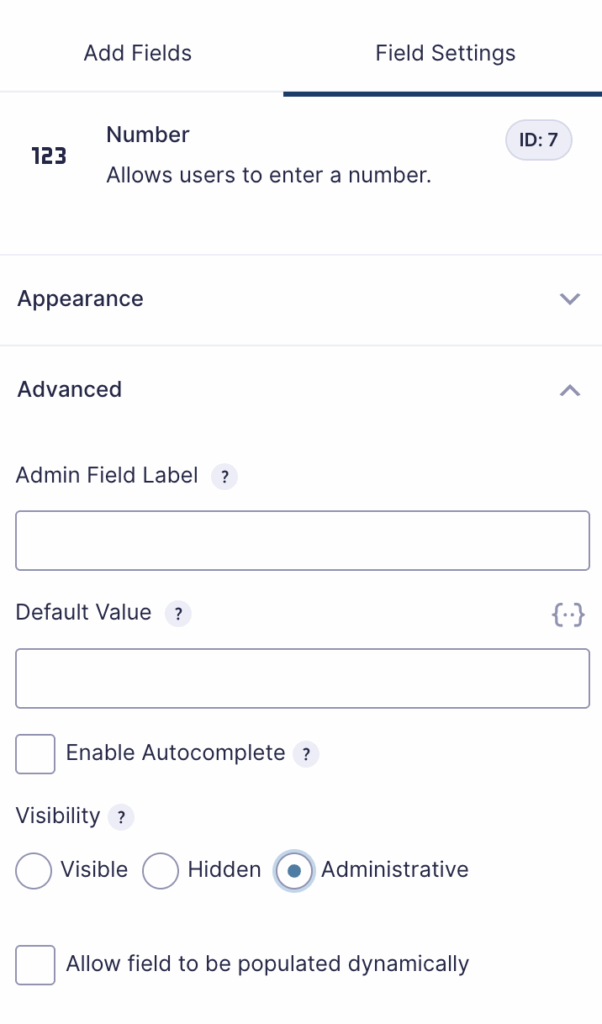Viewport: 602px width, 1024px height.
Task: Enable the Autocomplete checkbox
Action: tap(34, 754)
